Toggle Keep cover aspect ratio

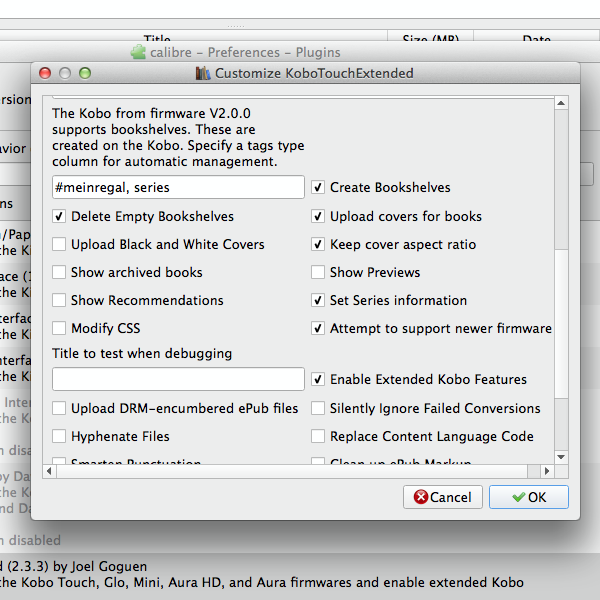tap(318, 245)
